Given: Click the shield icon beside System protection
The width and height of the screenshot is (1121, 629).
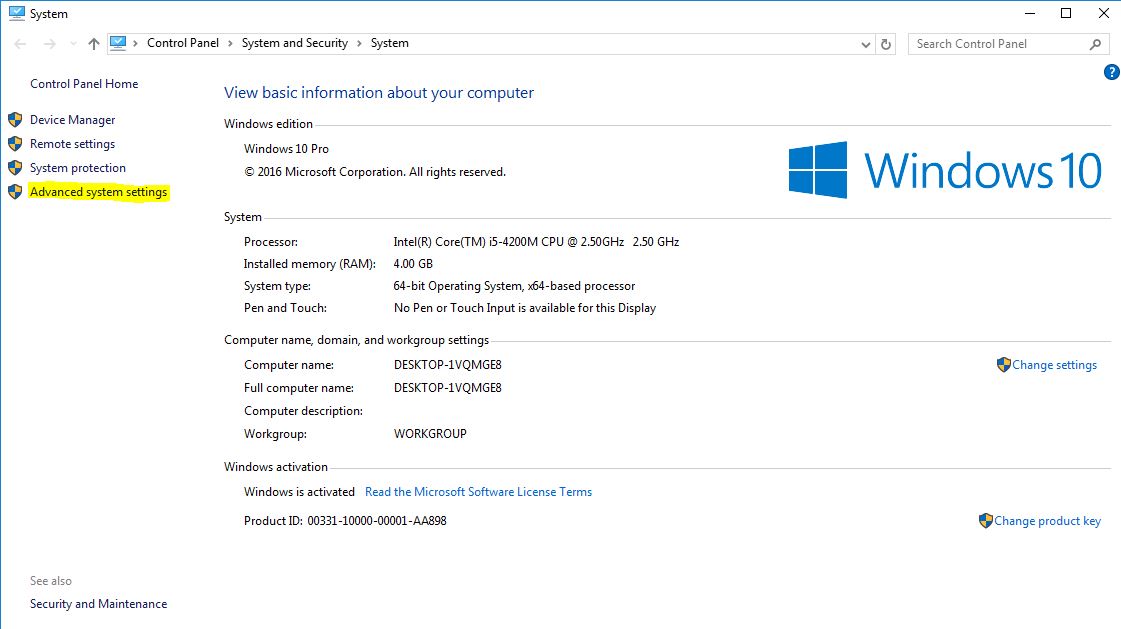Looking at the screenshot, I should (15, 167).
